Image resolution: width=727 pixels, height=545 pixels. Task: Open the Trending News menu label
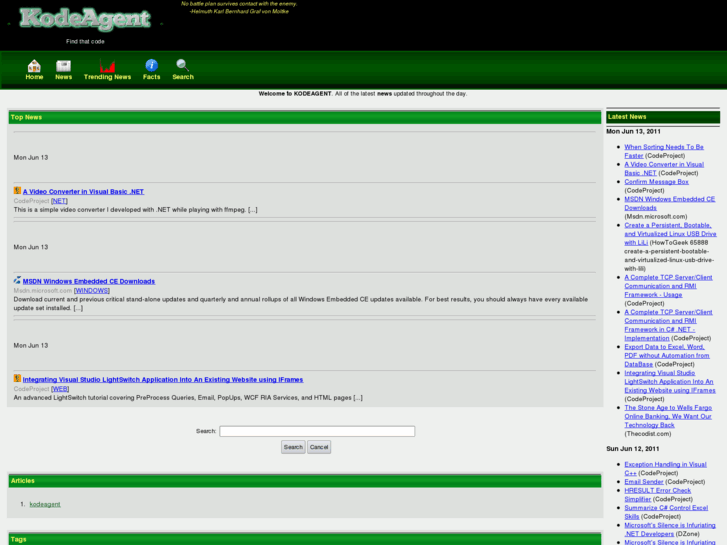(x=108, y=77)
